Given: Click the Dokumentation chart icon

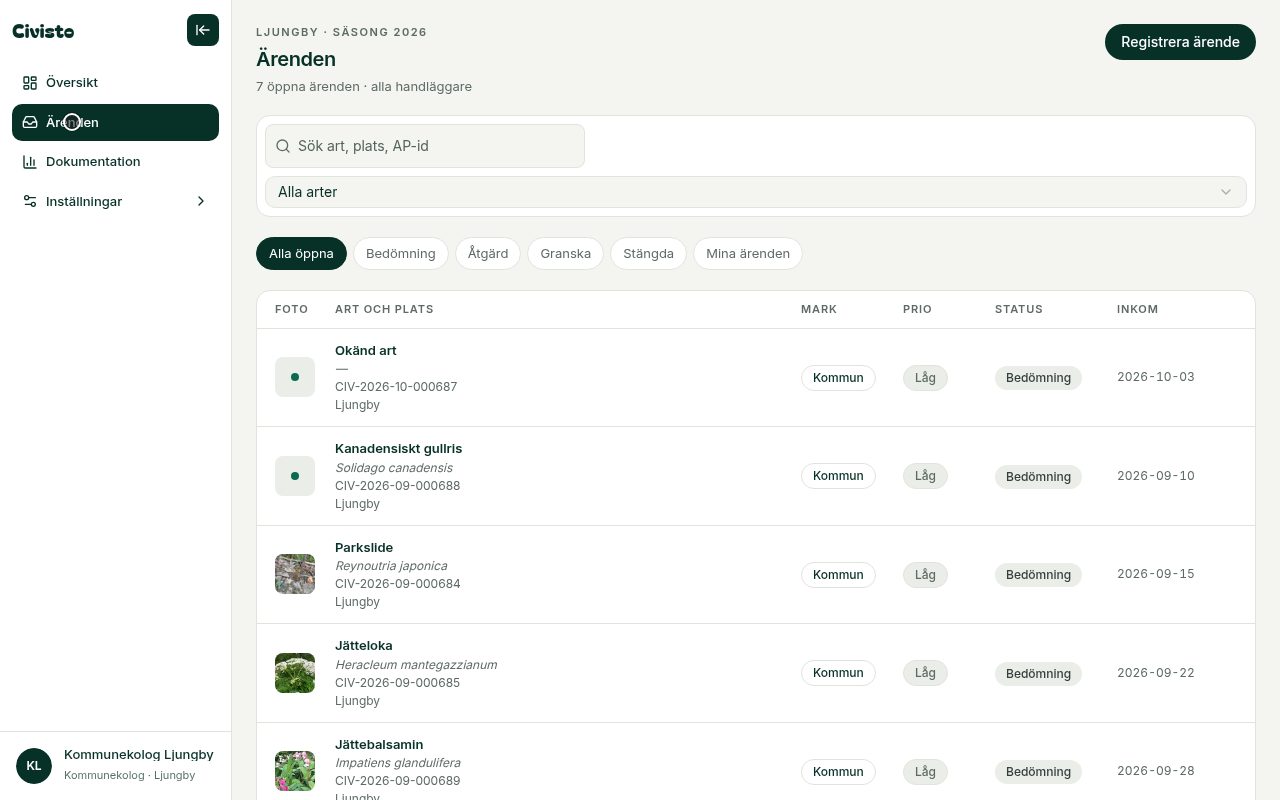Looking at the screenshot, I should 30,162.
